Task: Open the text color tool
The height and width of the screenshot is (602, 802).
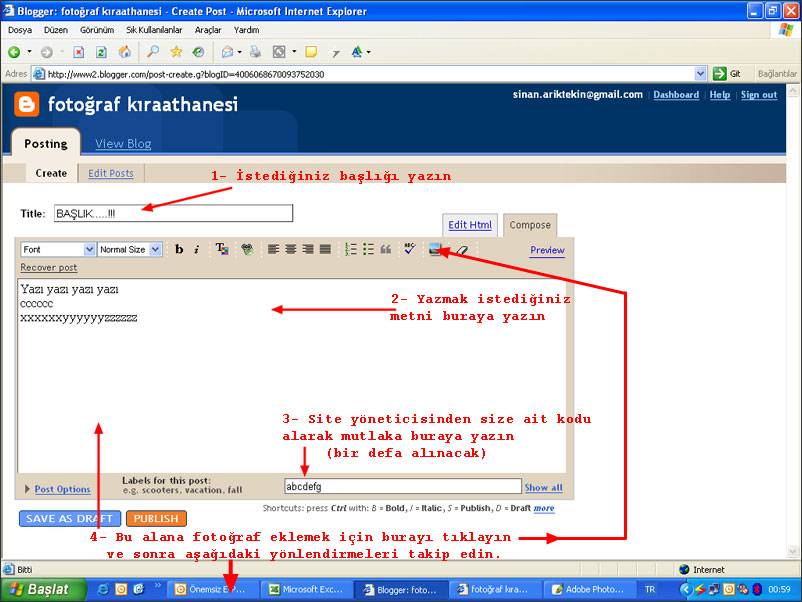Action: pyautogui.click(x=221, y=249)
